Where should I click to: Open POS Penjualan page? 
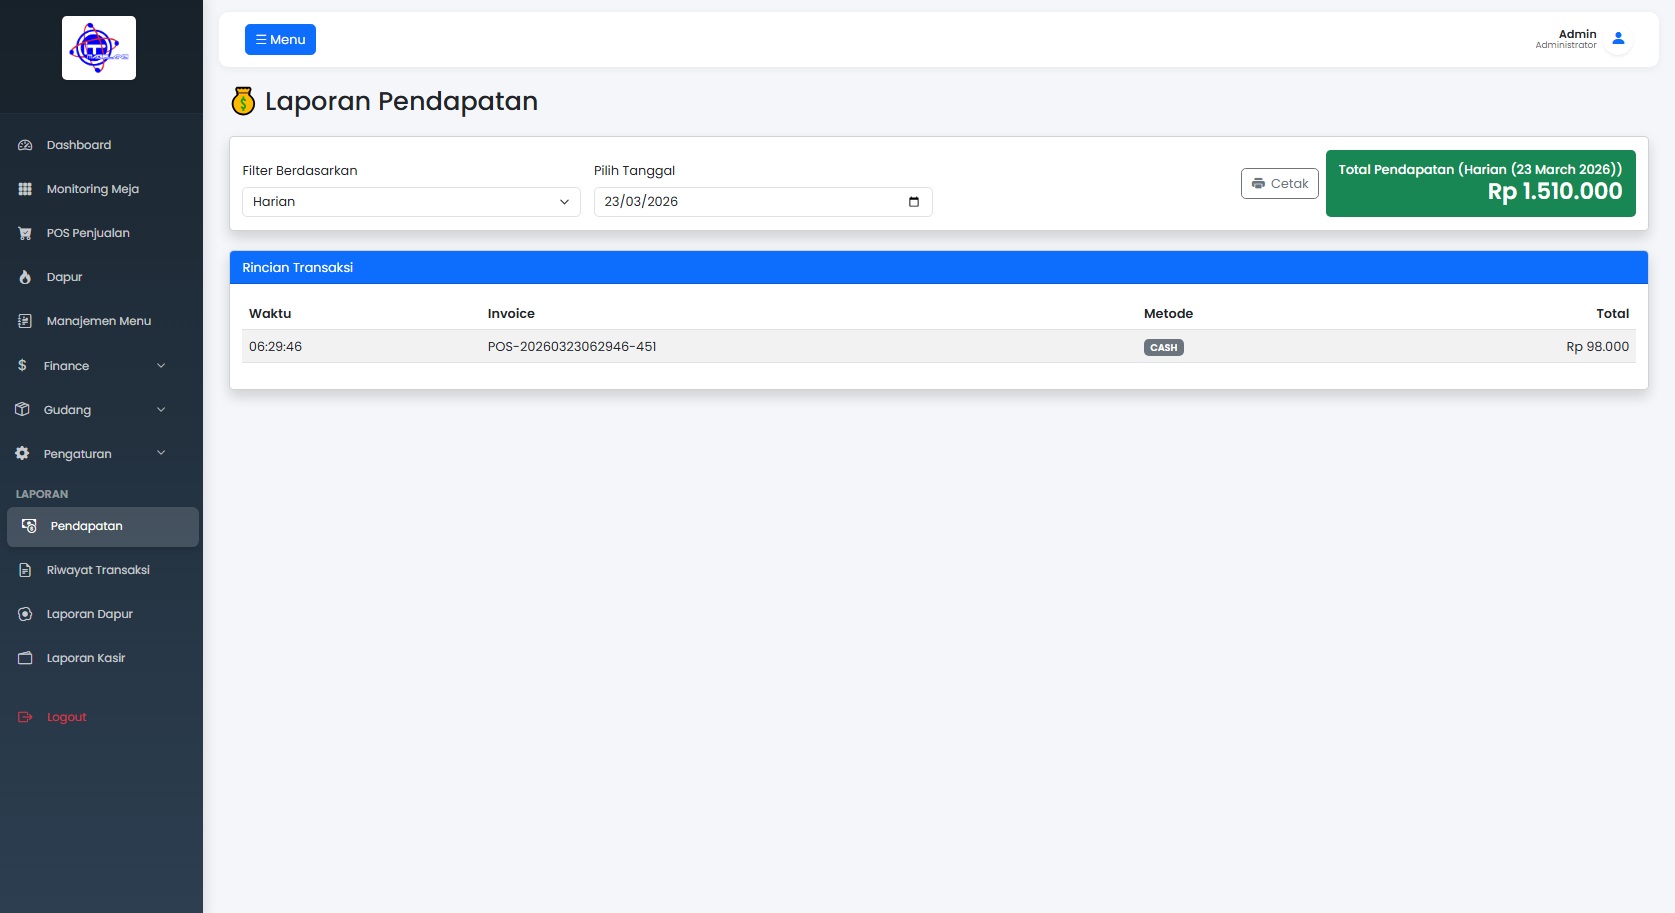88,233
